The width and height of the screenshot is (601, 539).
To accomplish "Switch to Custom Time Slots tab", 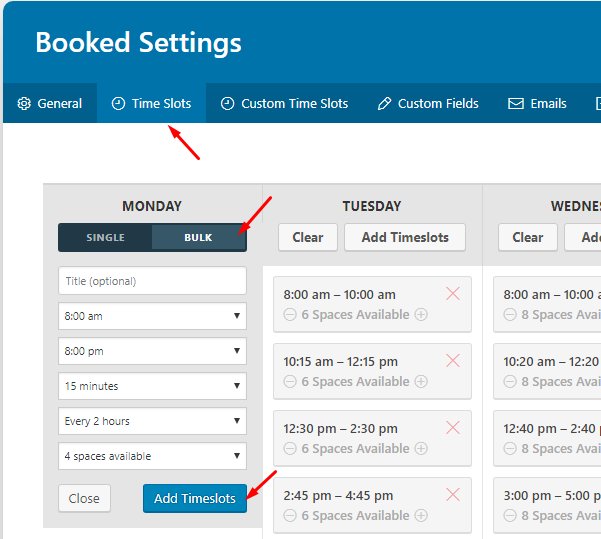I will coord(284,103).
